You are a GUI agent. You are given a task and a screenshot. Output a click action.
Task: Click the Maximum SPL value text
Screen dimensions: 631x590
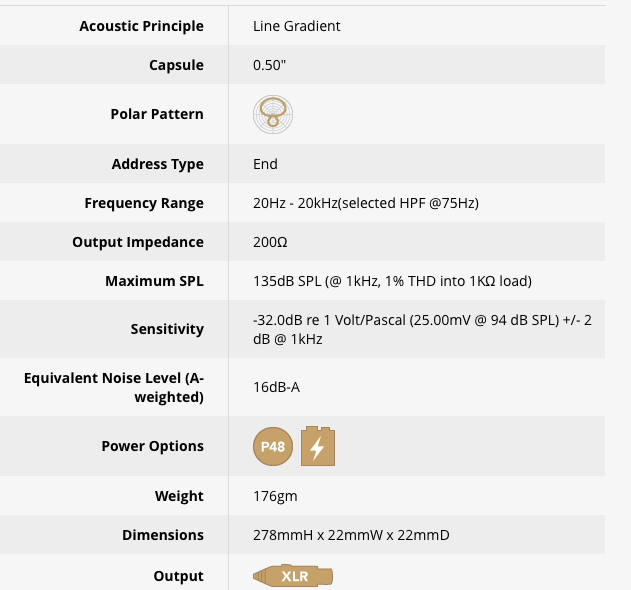coord(392,281)
